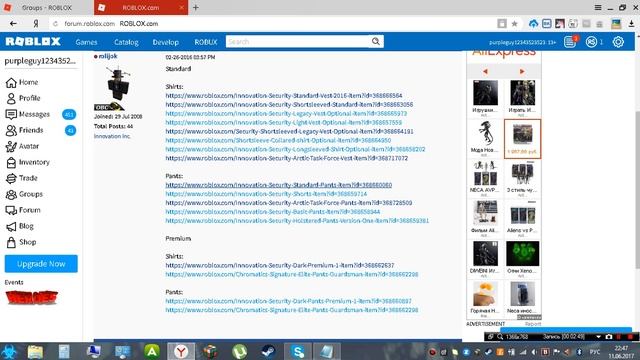The image size is (640, 360).
Task: Open Arctic-Task-Force-Vest item link
Action: pyautogui.click(x=287, y=158)
